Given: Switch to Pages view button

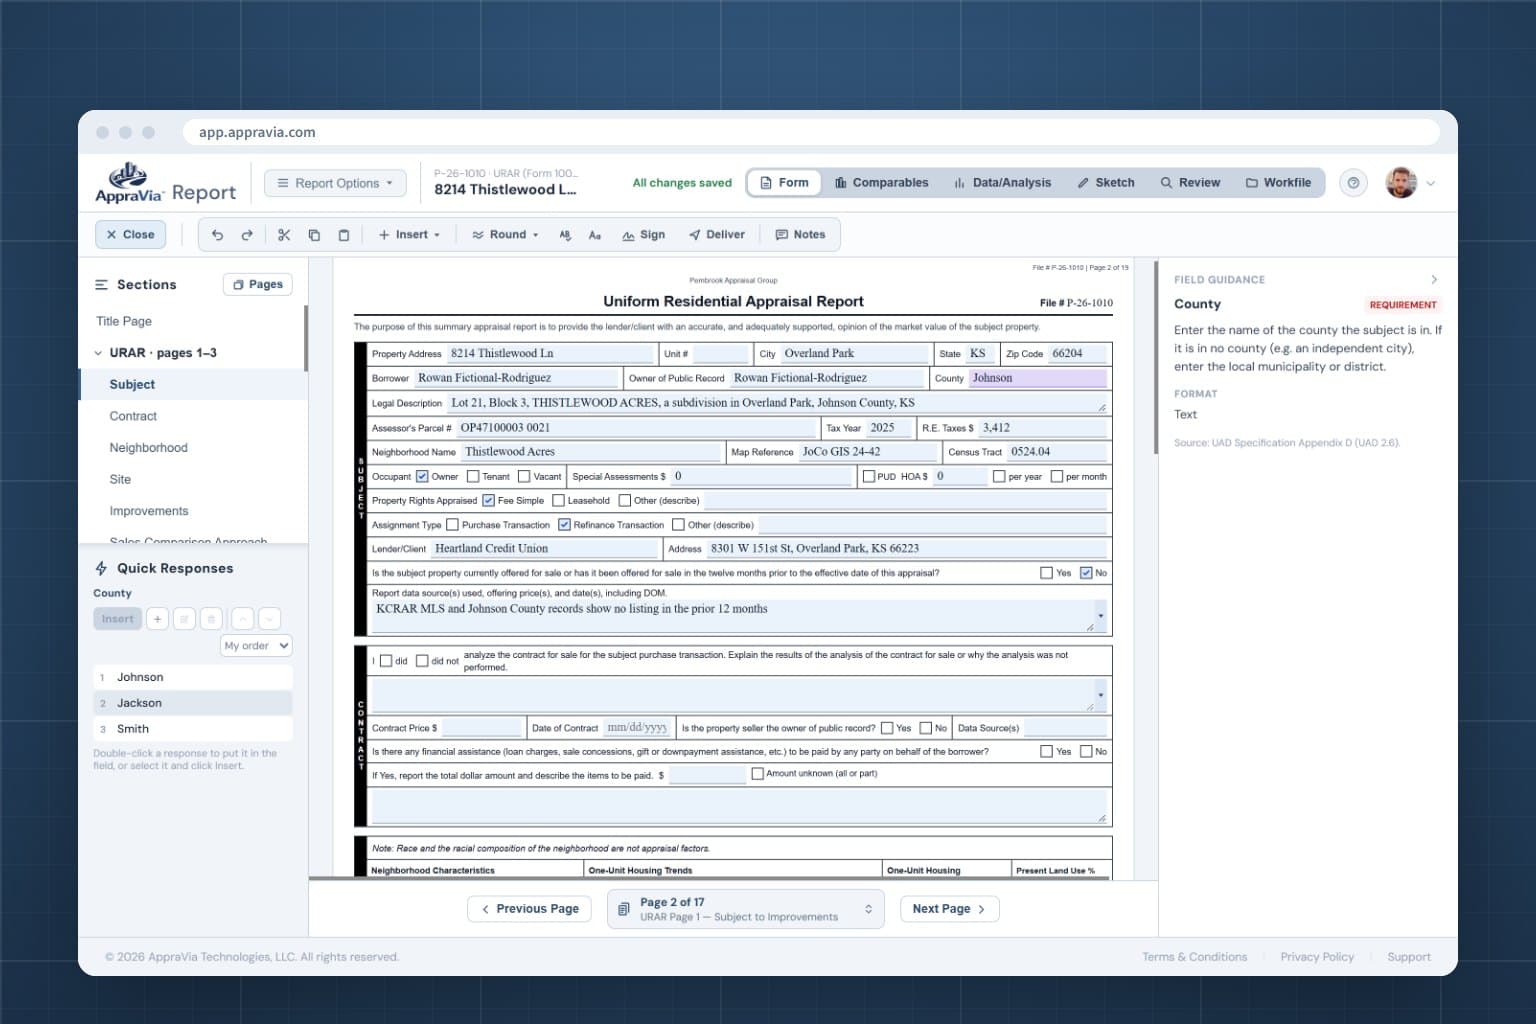Looking at the screenshot, I should 258,285.
